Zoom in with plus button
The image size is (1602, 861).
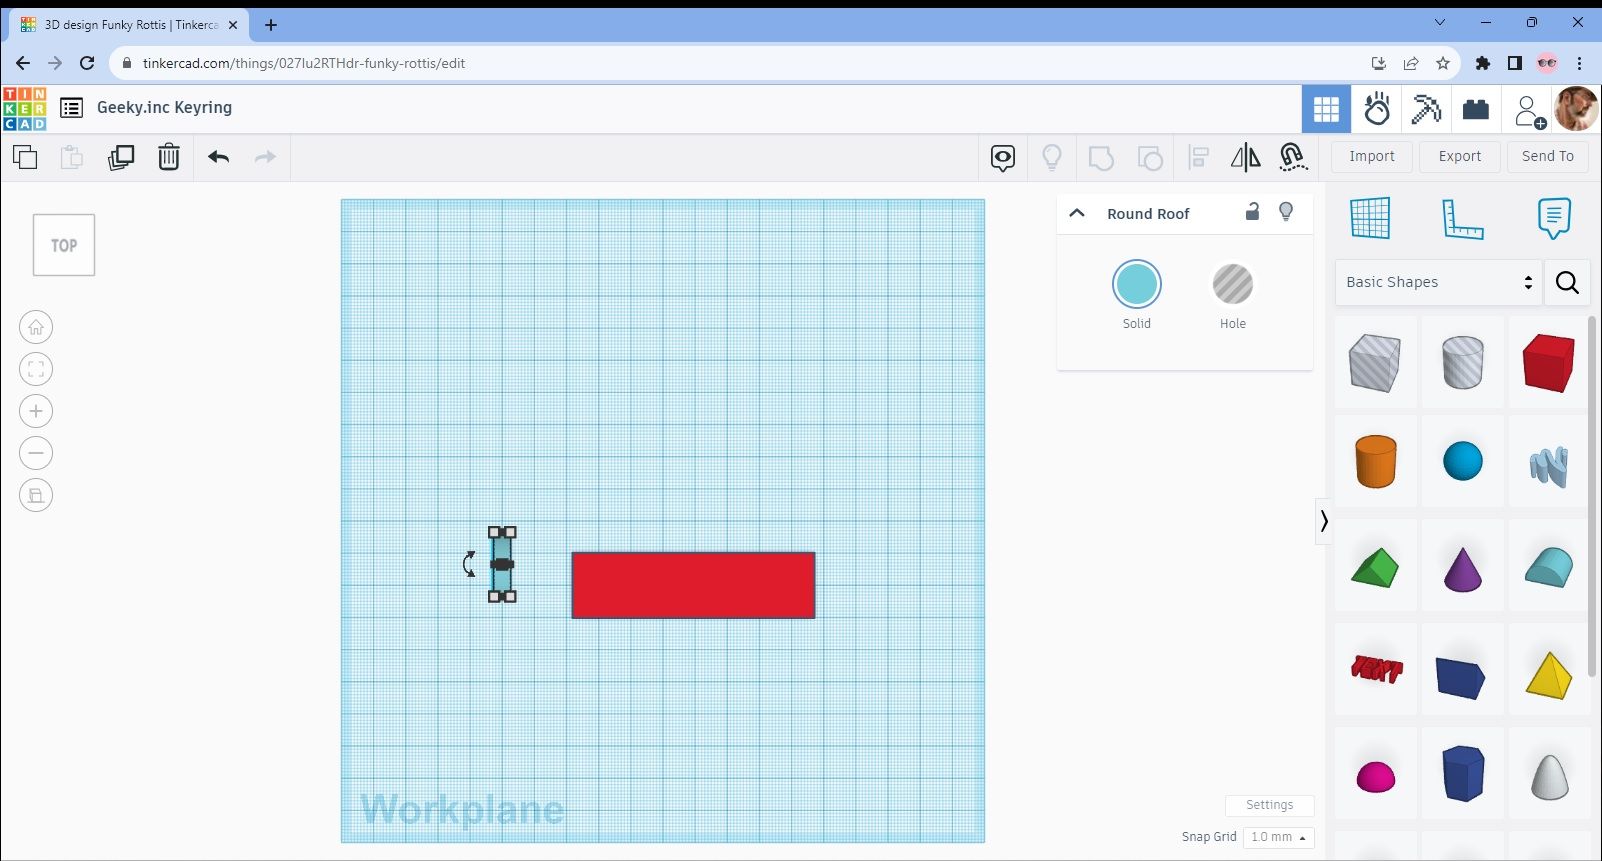(36, 411)
